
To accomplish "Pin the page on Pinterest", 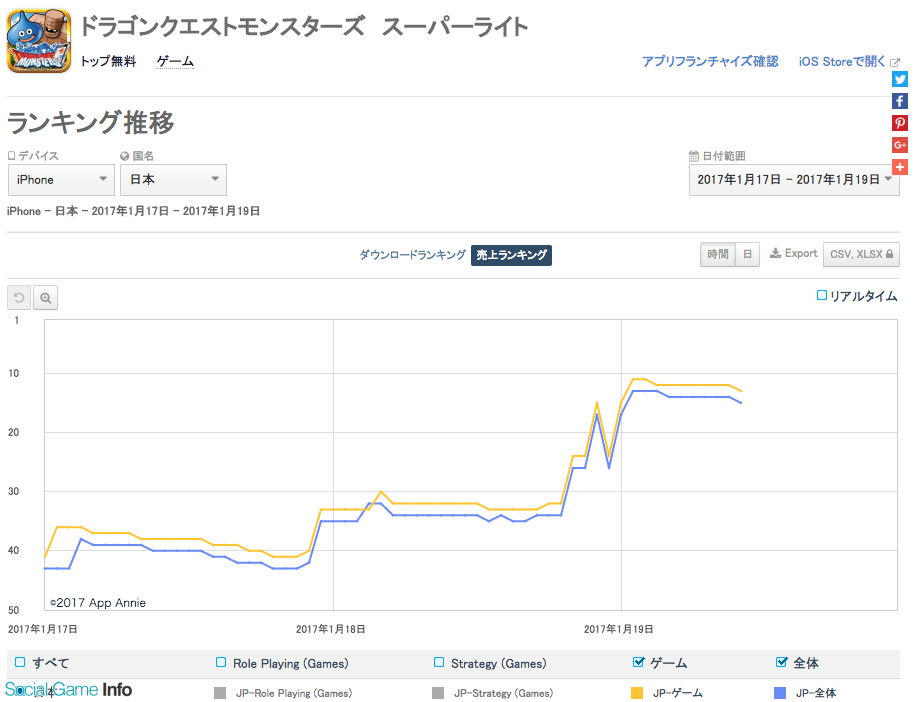I will [x=899, y=123].
